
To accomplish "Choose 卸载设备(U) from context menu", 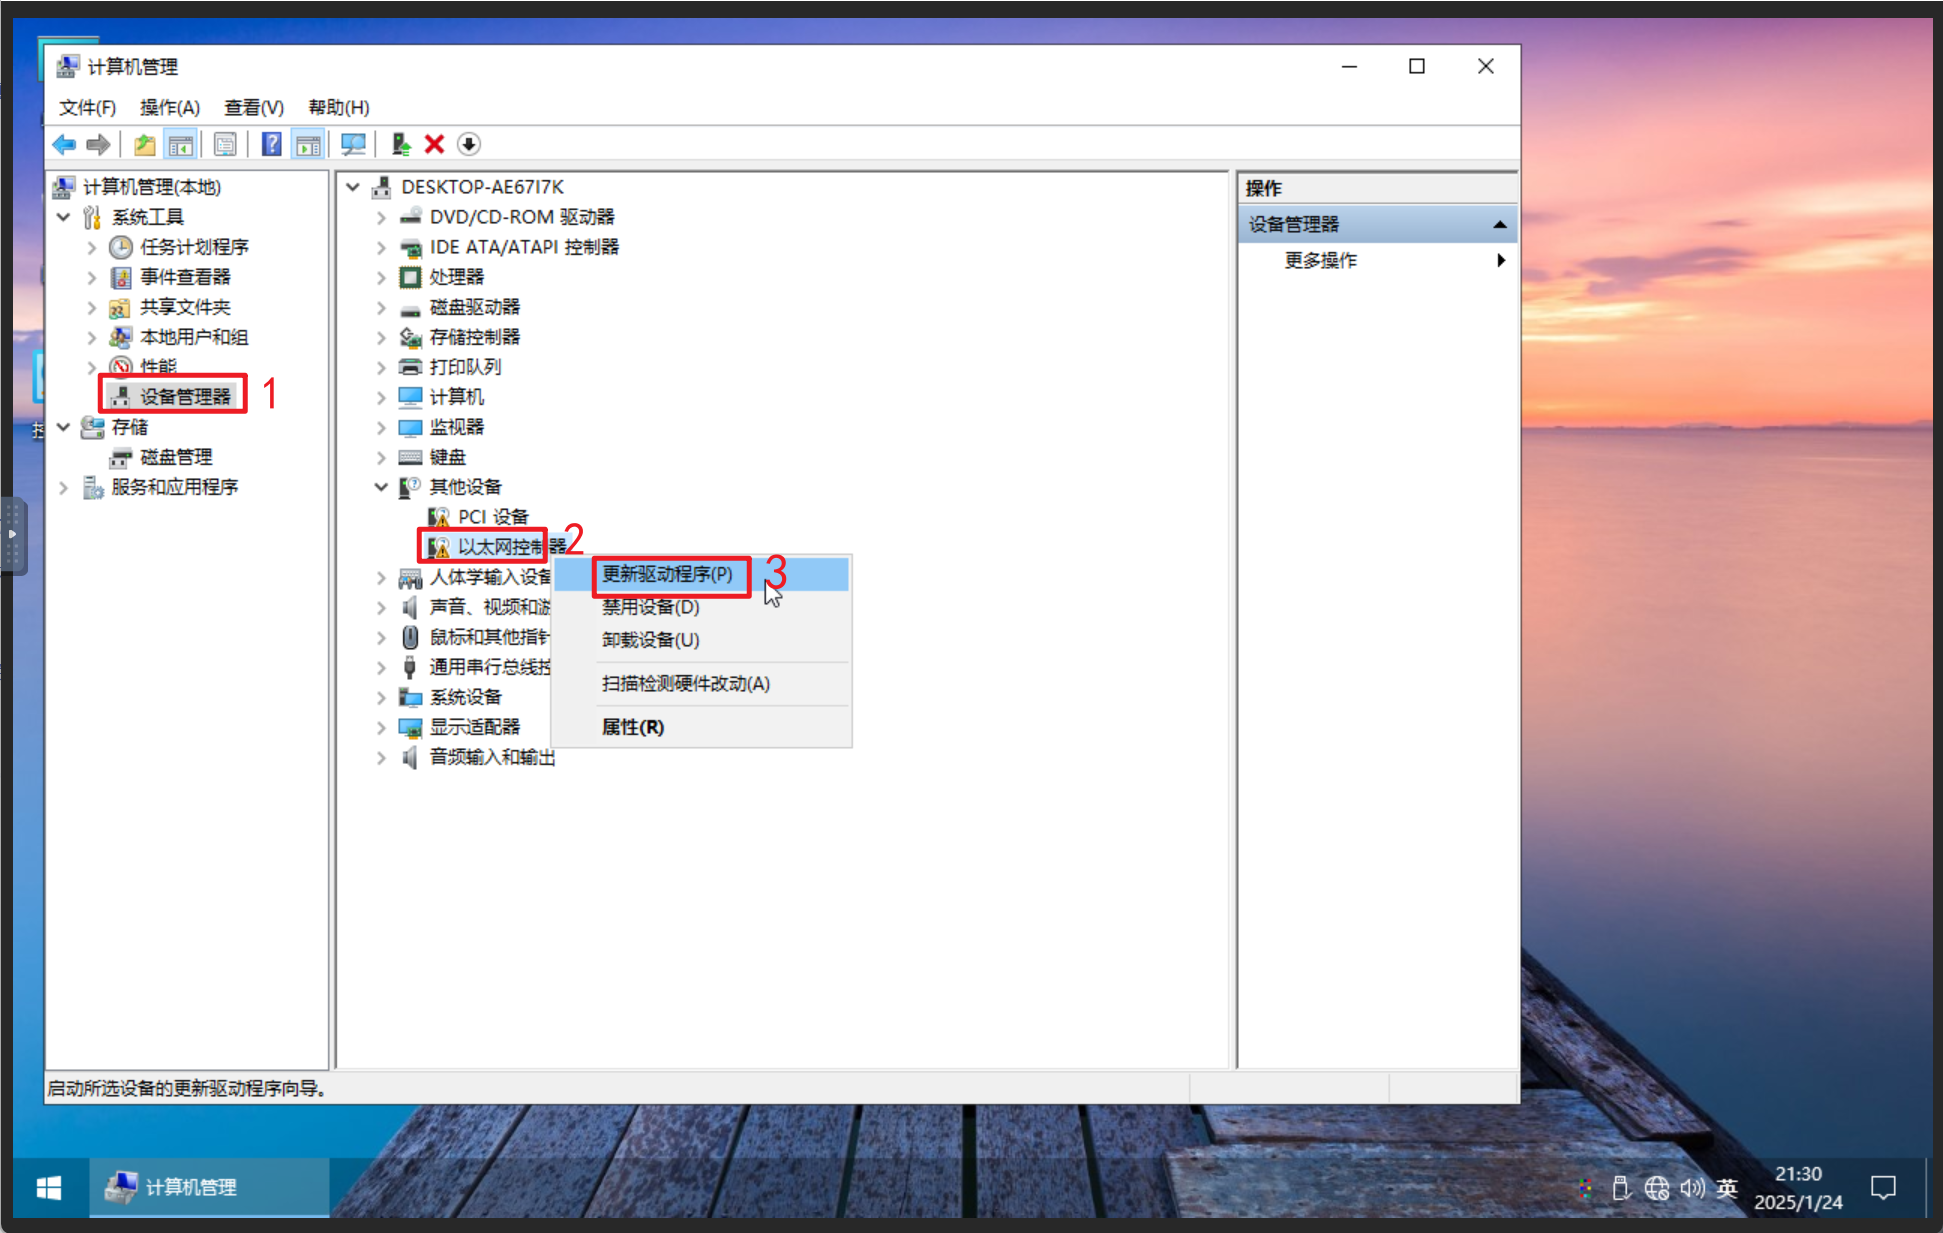I will 650,640.
